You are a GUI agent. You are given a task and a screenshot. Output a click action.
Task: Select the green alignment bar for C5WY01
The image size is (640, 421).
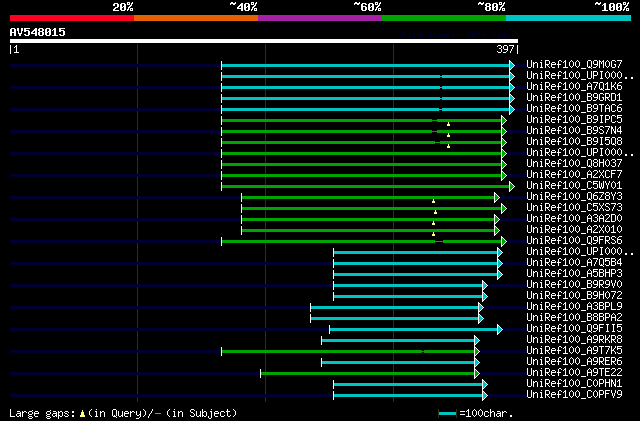coord(368,187)
